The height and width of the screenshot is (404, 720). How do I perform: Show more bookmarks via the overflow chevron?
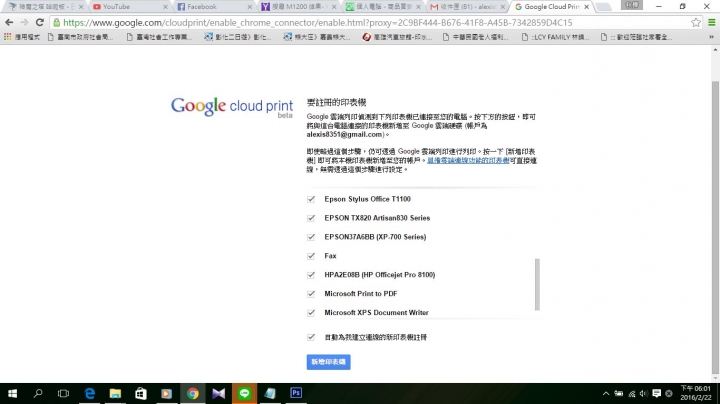(711, 37)
